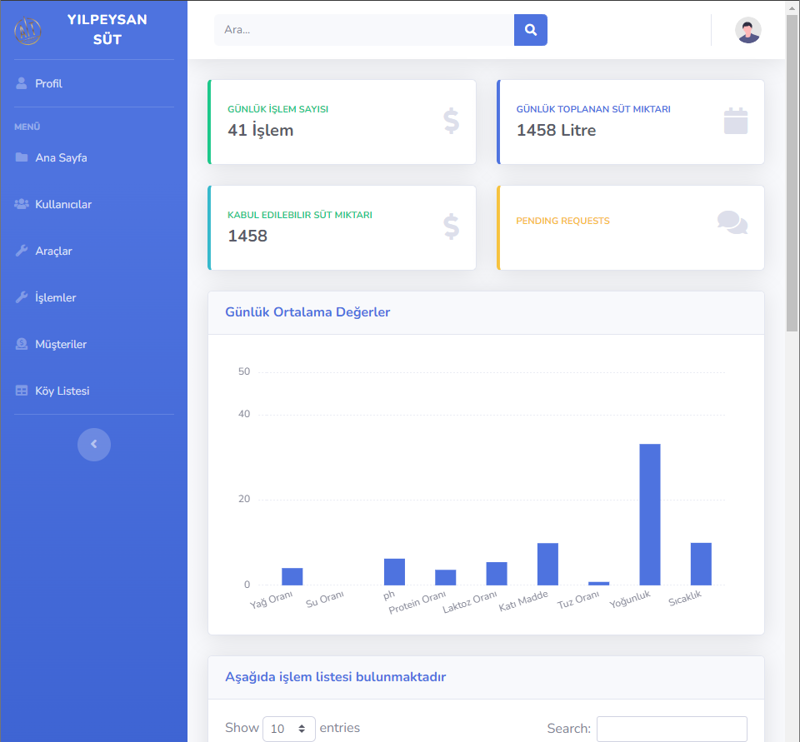
Task: Navigate to Köy Listesi
Action: pyautogui.click(x=62, y=391)
